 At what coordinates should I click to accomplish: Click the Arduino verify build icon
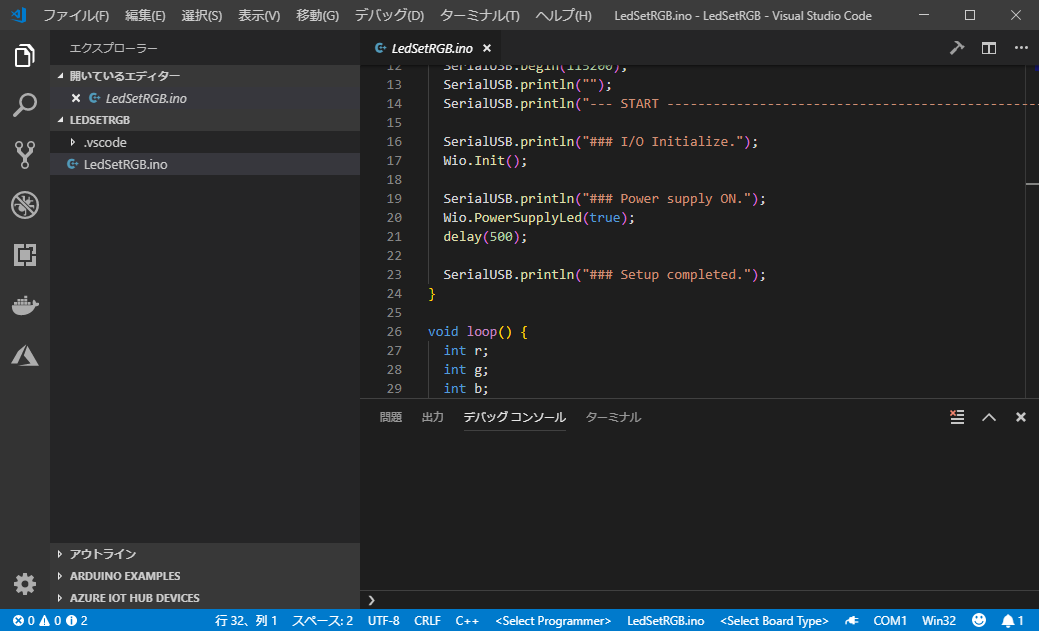click(x=956, y=48)
